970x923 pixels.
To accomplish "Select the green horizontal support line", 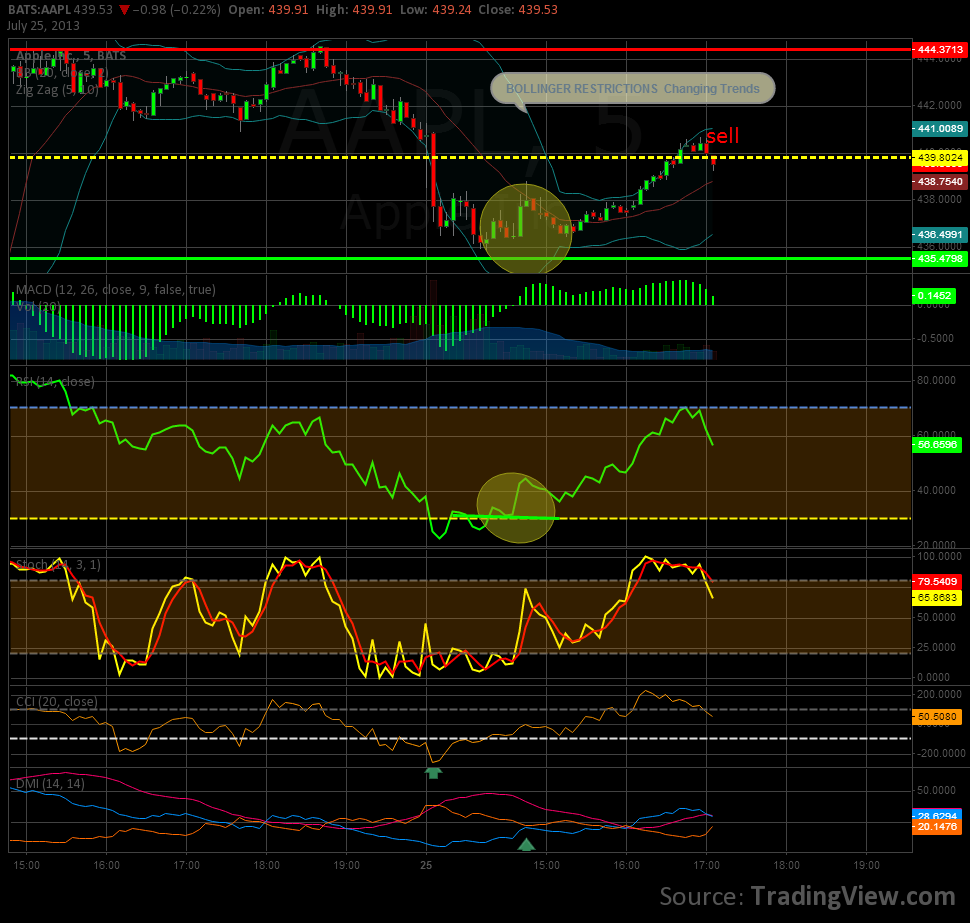I will 460,259.
